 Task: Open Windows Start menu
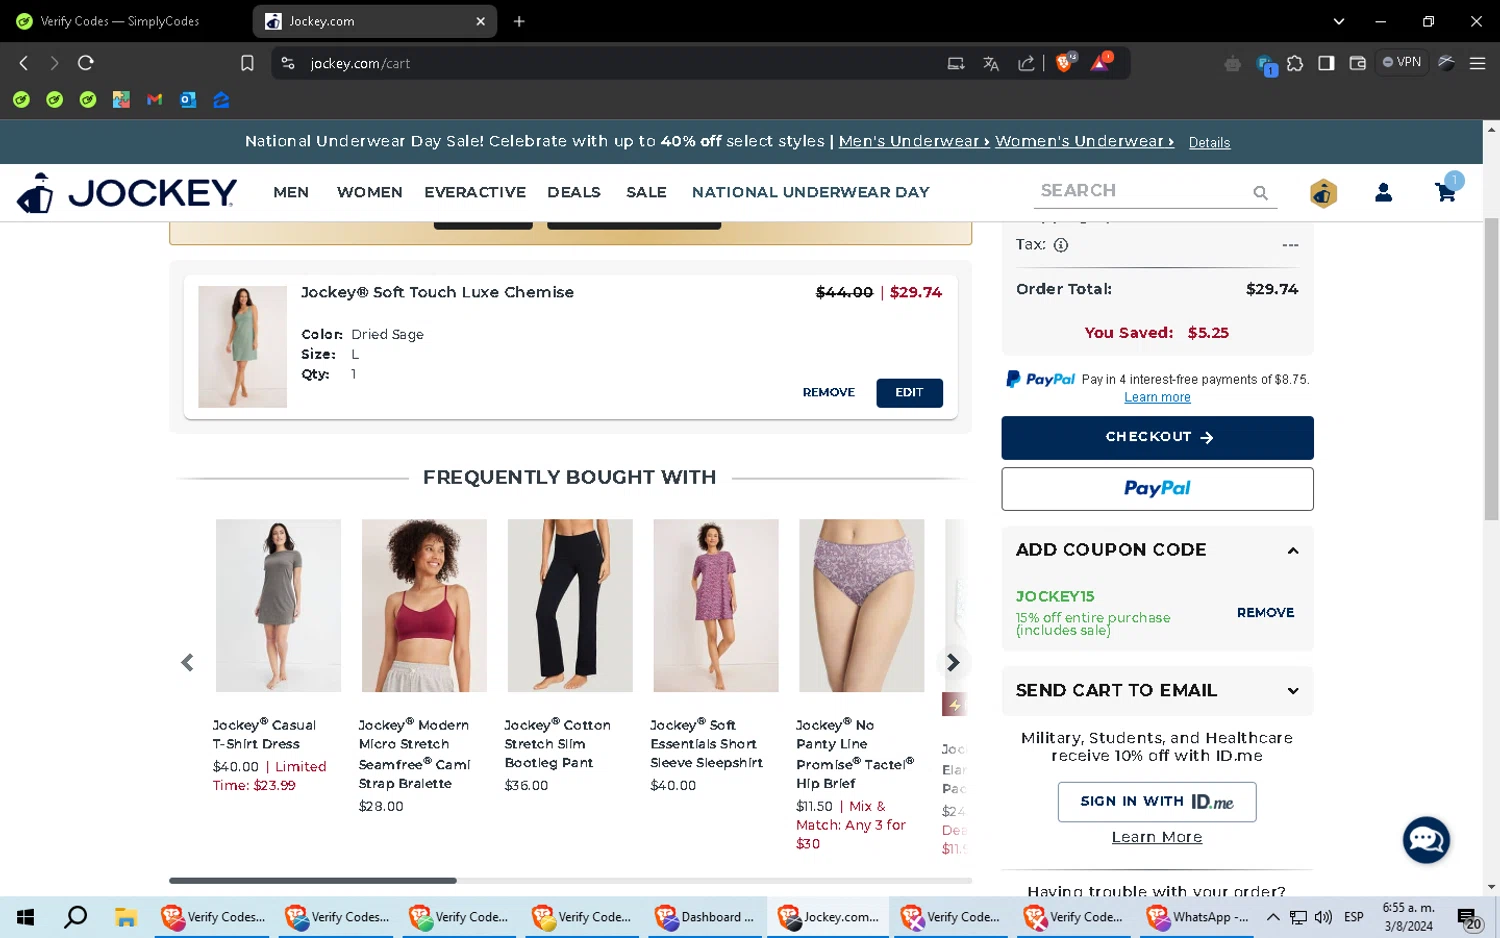tap(26, 917)
